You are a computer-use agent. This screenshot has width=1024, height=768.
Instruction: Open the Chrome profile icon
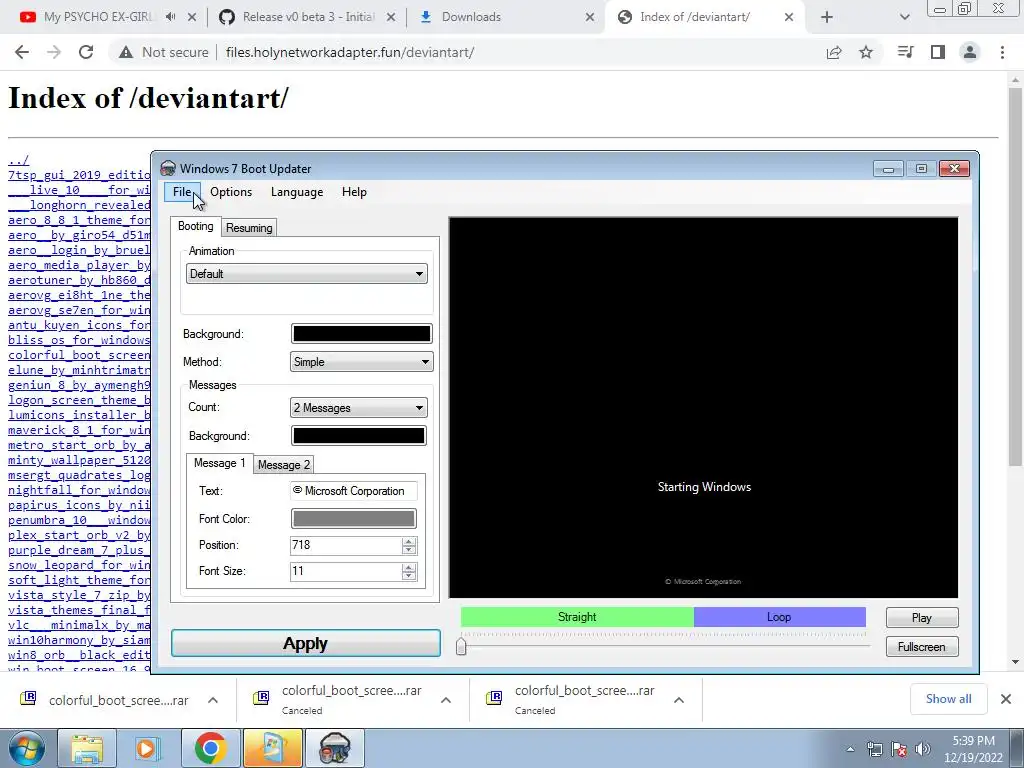click(x=970, y=52)
